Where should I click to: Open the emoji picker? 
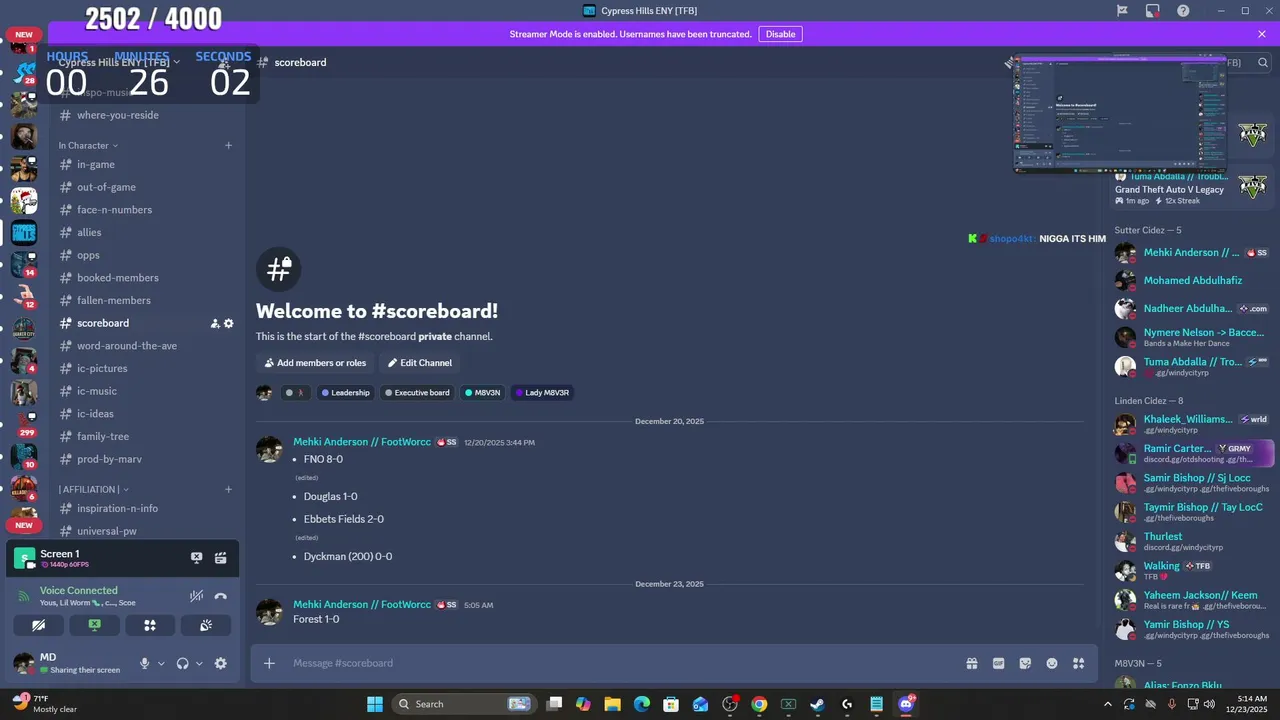click(1052, 663)
